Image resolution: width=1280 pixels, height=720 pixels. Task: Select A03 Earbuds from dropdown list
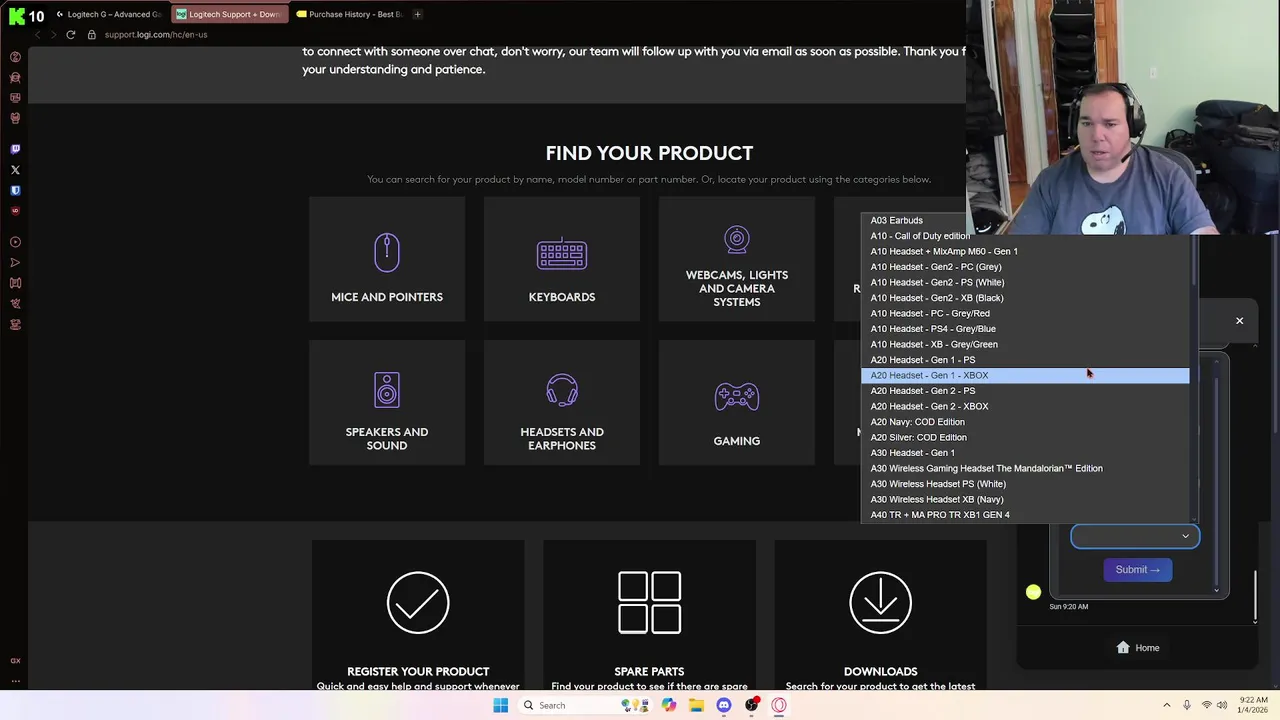pos(1025,220)
